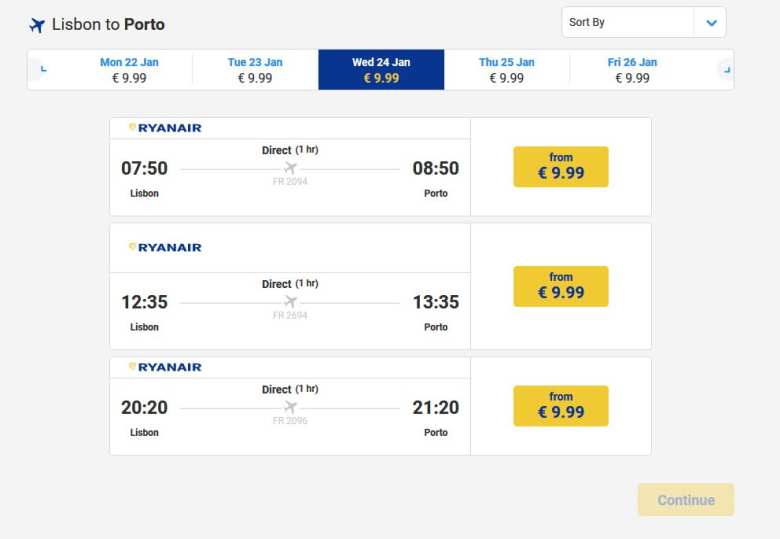Click the Ryanair logo on the 12:35 flight
This screenshot has width=780, height=539.
click(165, 247)
